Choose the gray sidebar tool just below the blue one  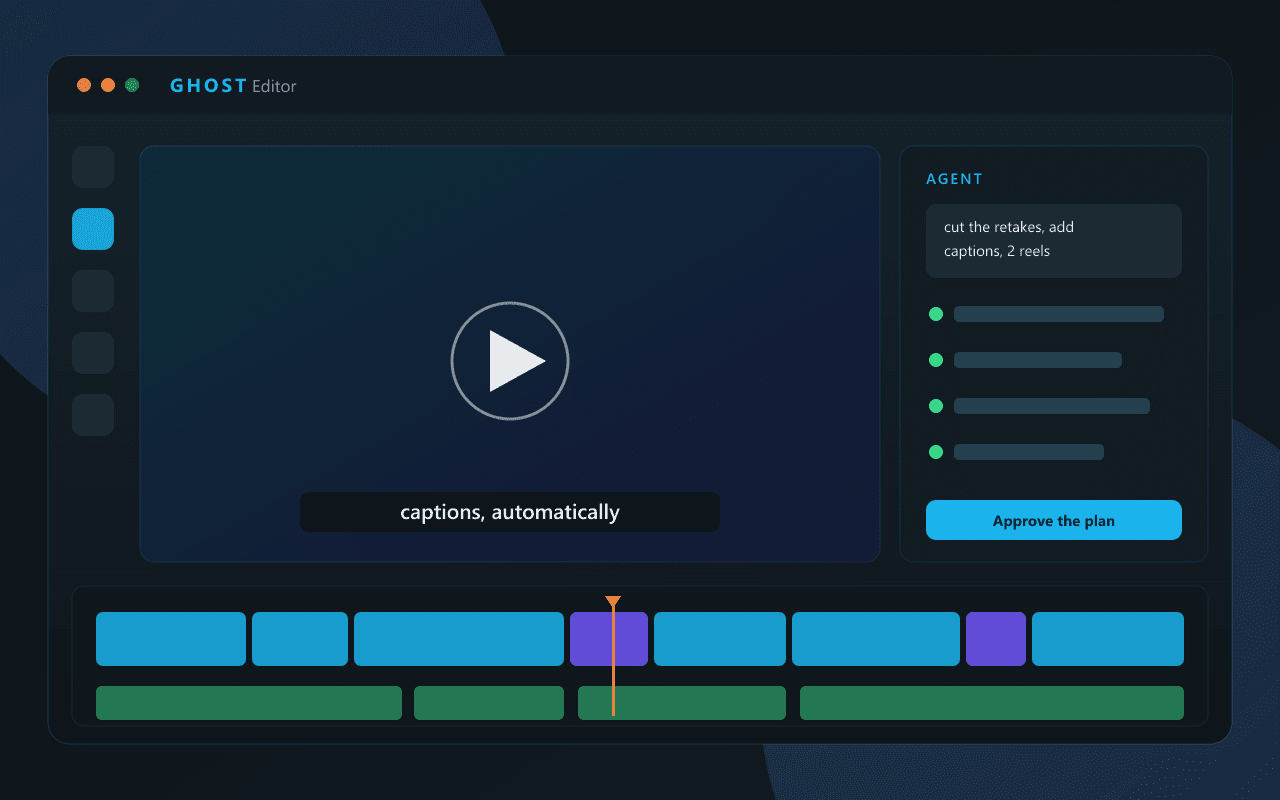pos(93,291)
